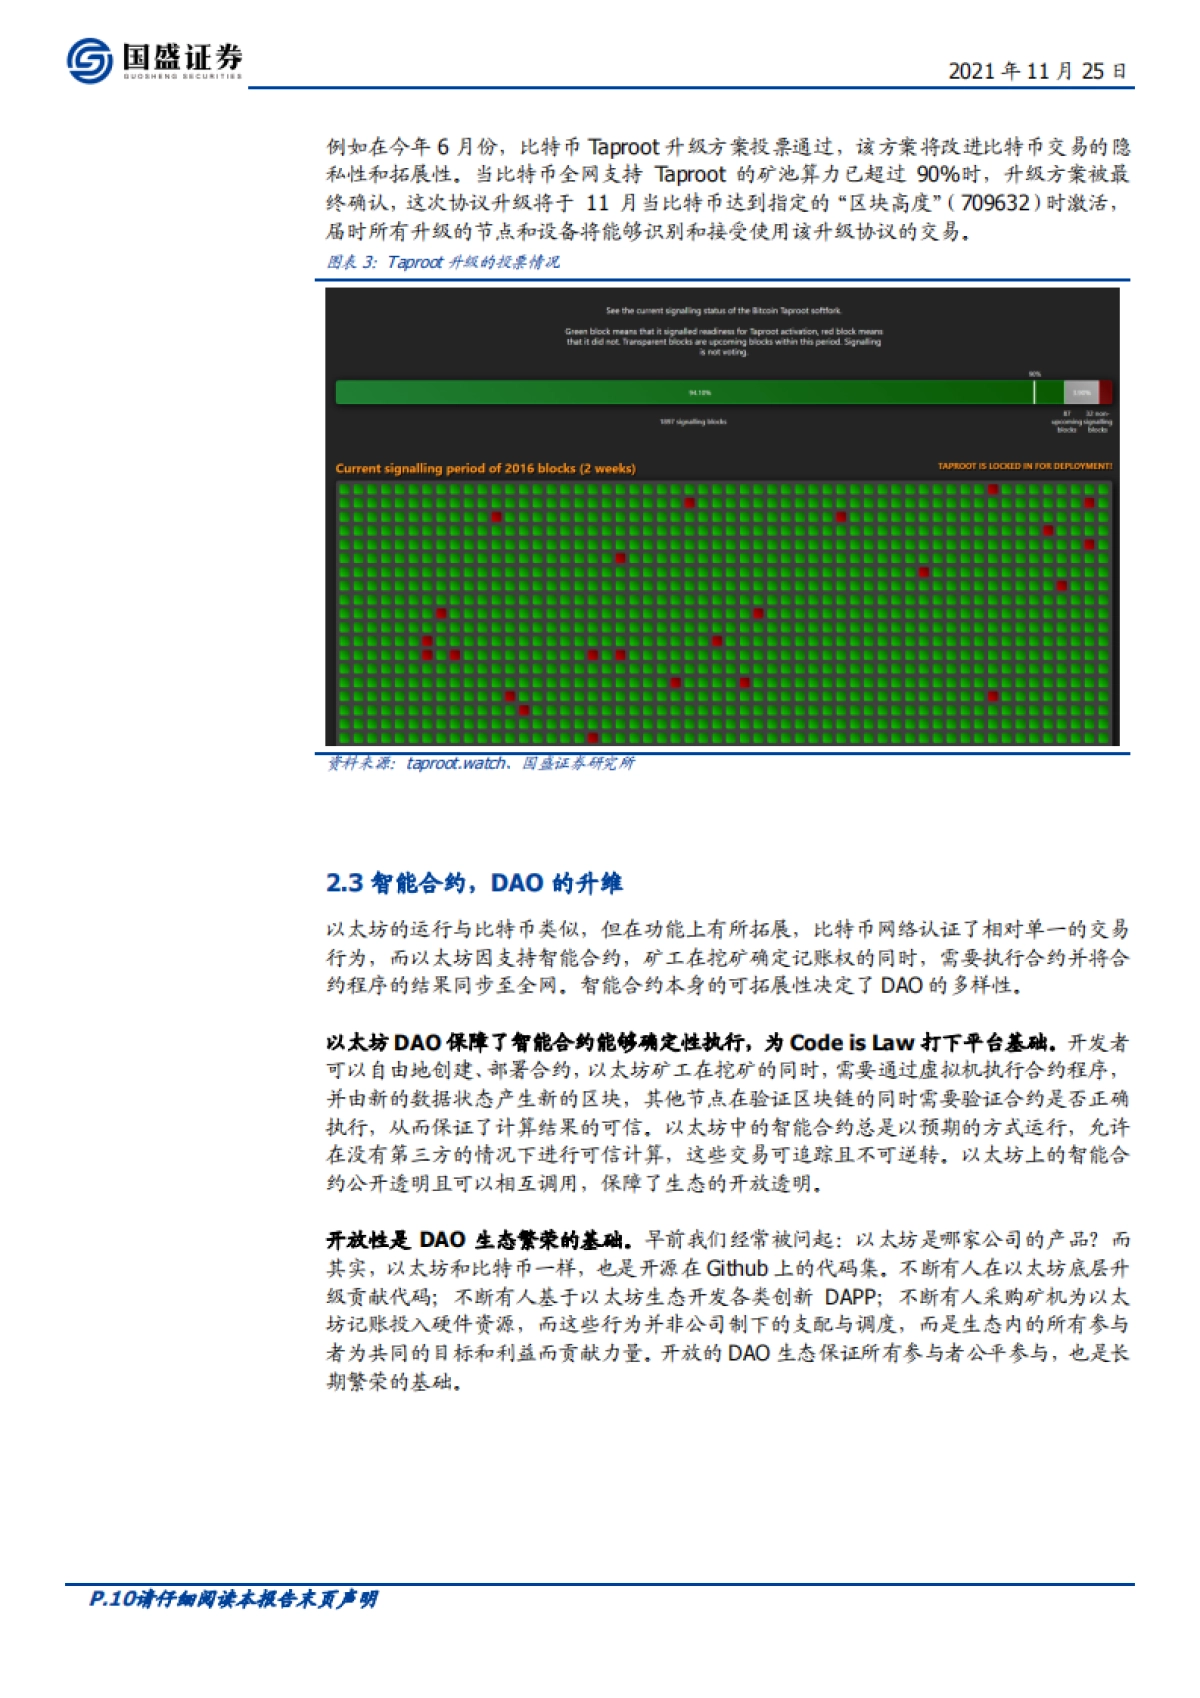Screen dimensions: 1200x1698
Task: Click the only red block in the grid's top row
Action: click(x=992, y=490)
